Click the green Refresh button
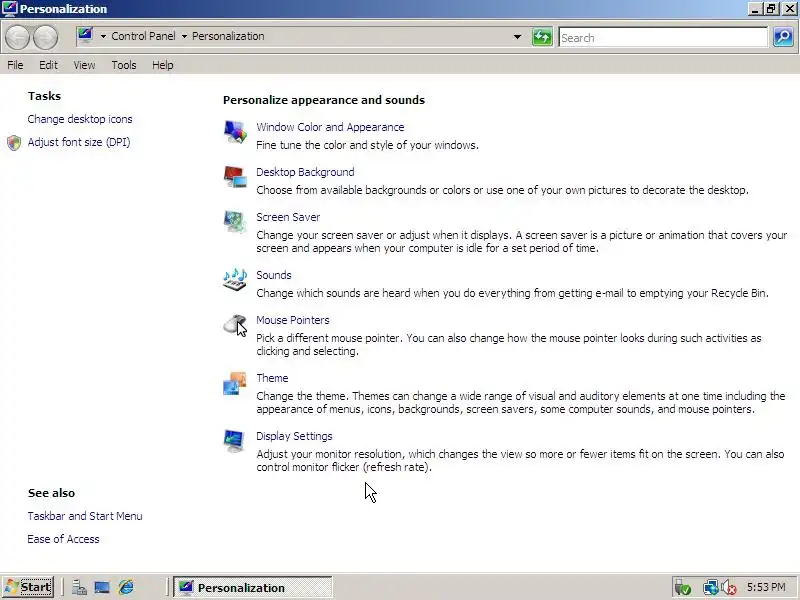 click(x=542, y=37)
